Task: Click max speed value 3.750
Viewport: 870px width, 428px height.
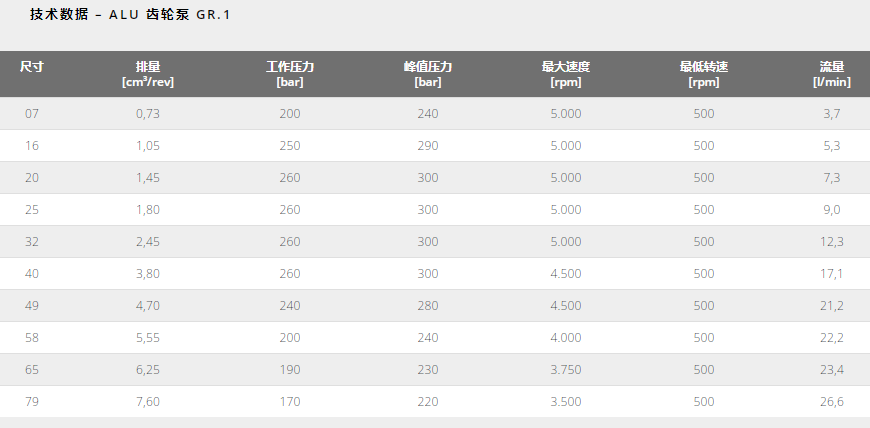Action: (x=566, y=370)
